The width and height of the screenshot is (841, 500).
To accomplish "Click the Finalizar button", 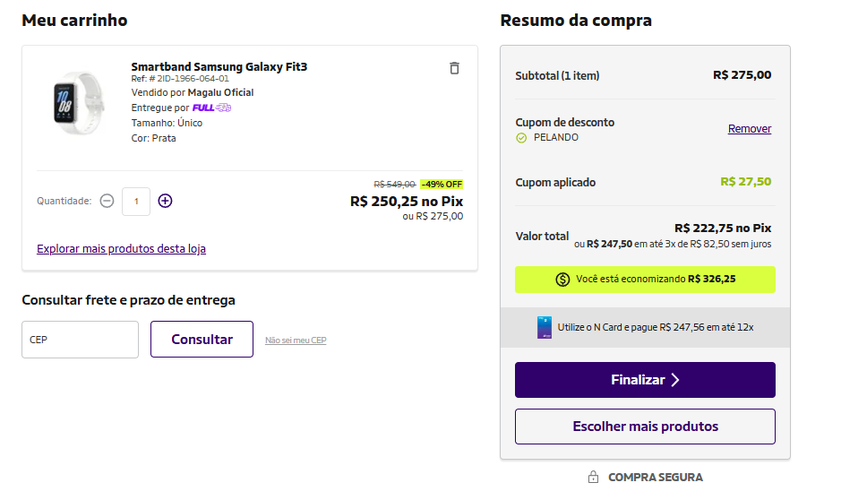I will 645,380.
